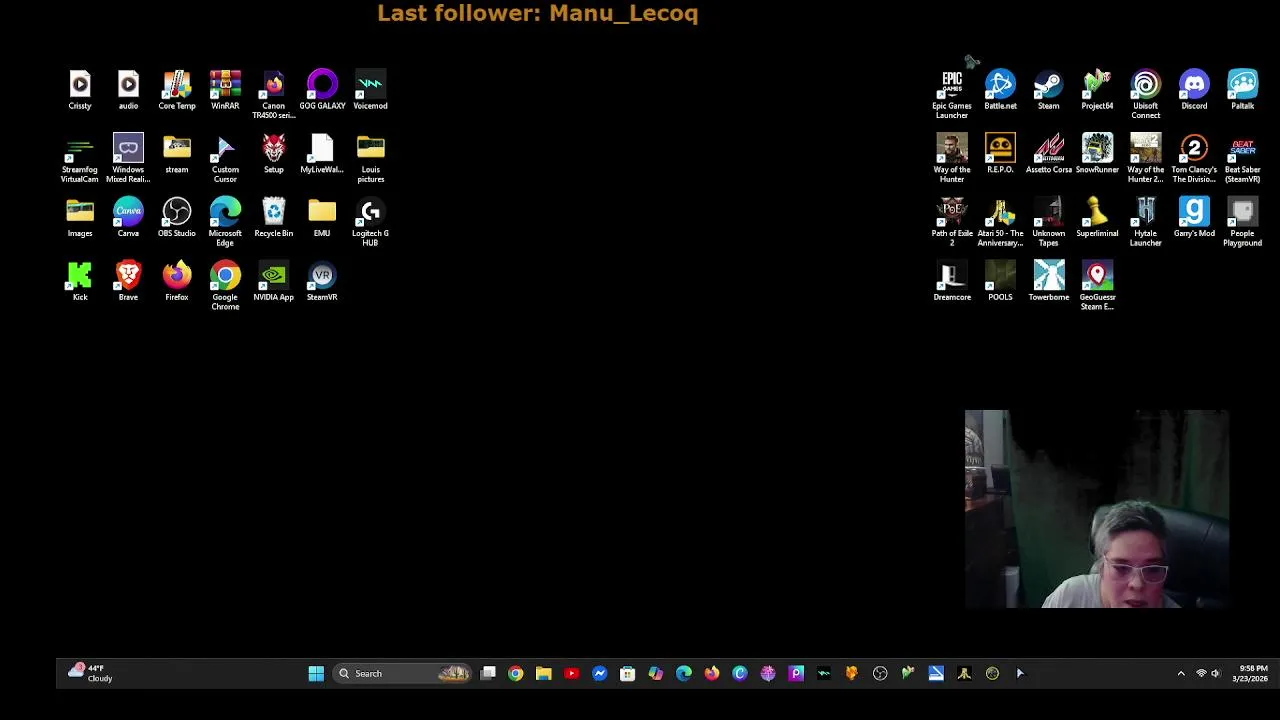
Task: Launch Towerborne from the desktop
Action: (1048, 282)
